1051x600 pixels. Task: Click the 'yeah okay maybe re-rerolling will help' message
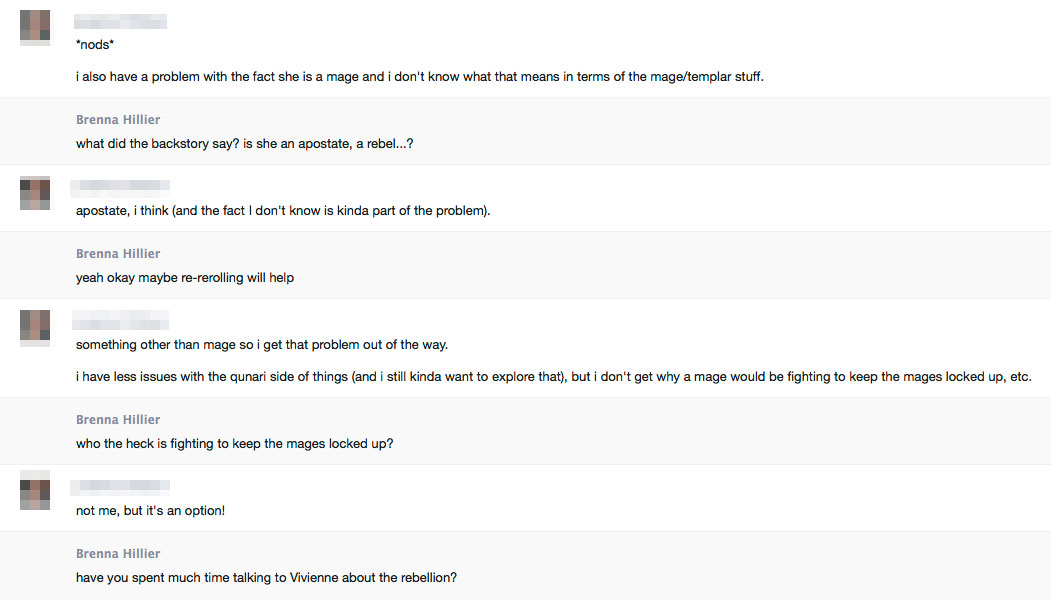point(185,278)
